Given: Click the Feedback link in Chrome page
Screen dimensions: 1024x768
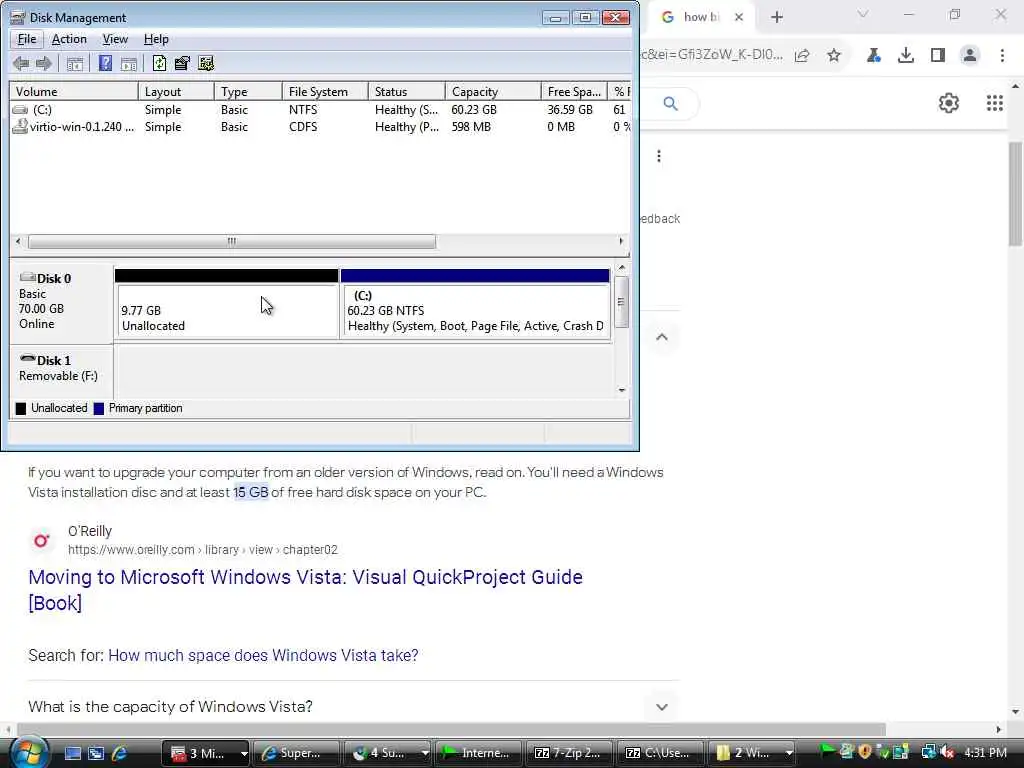Looking at the screenshot, I should pos(660,219).
